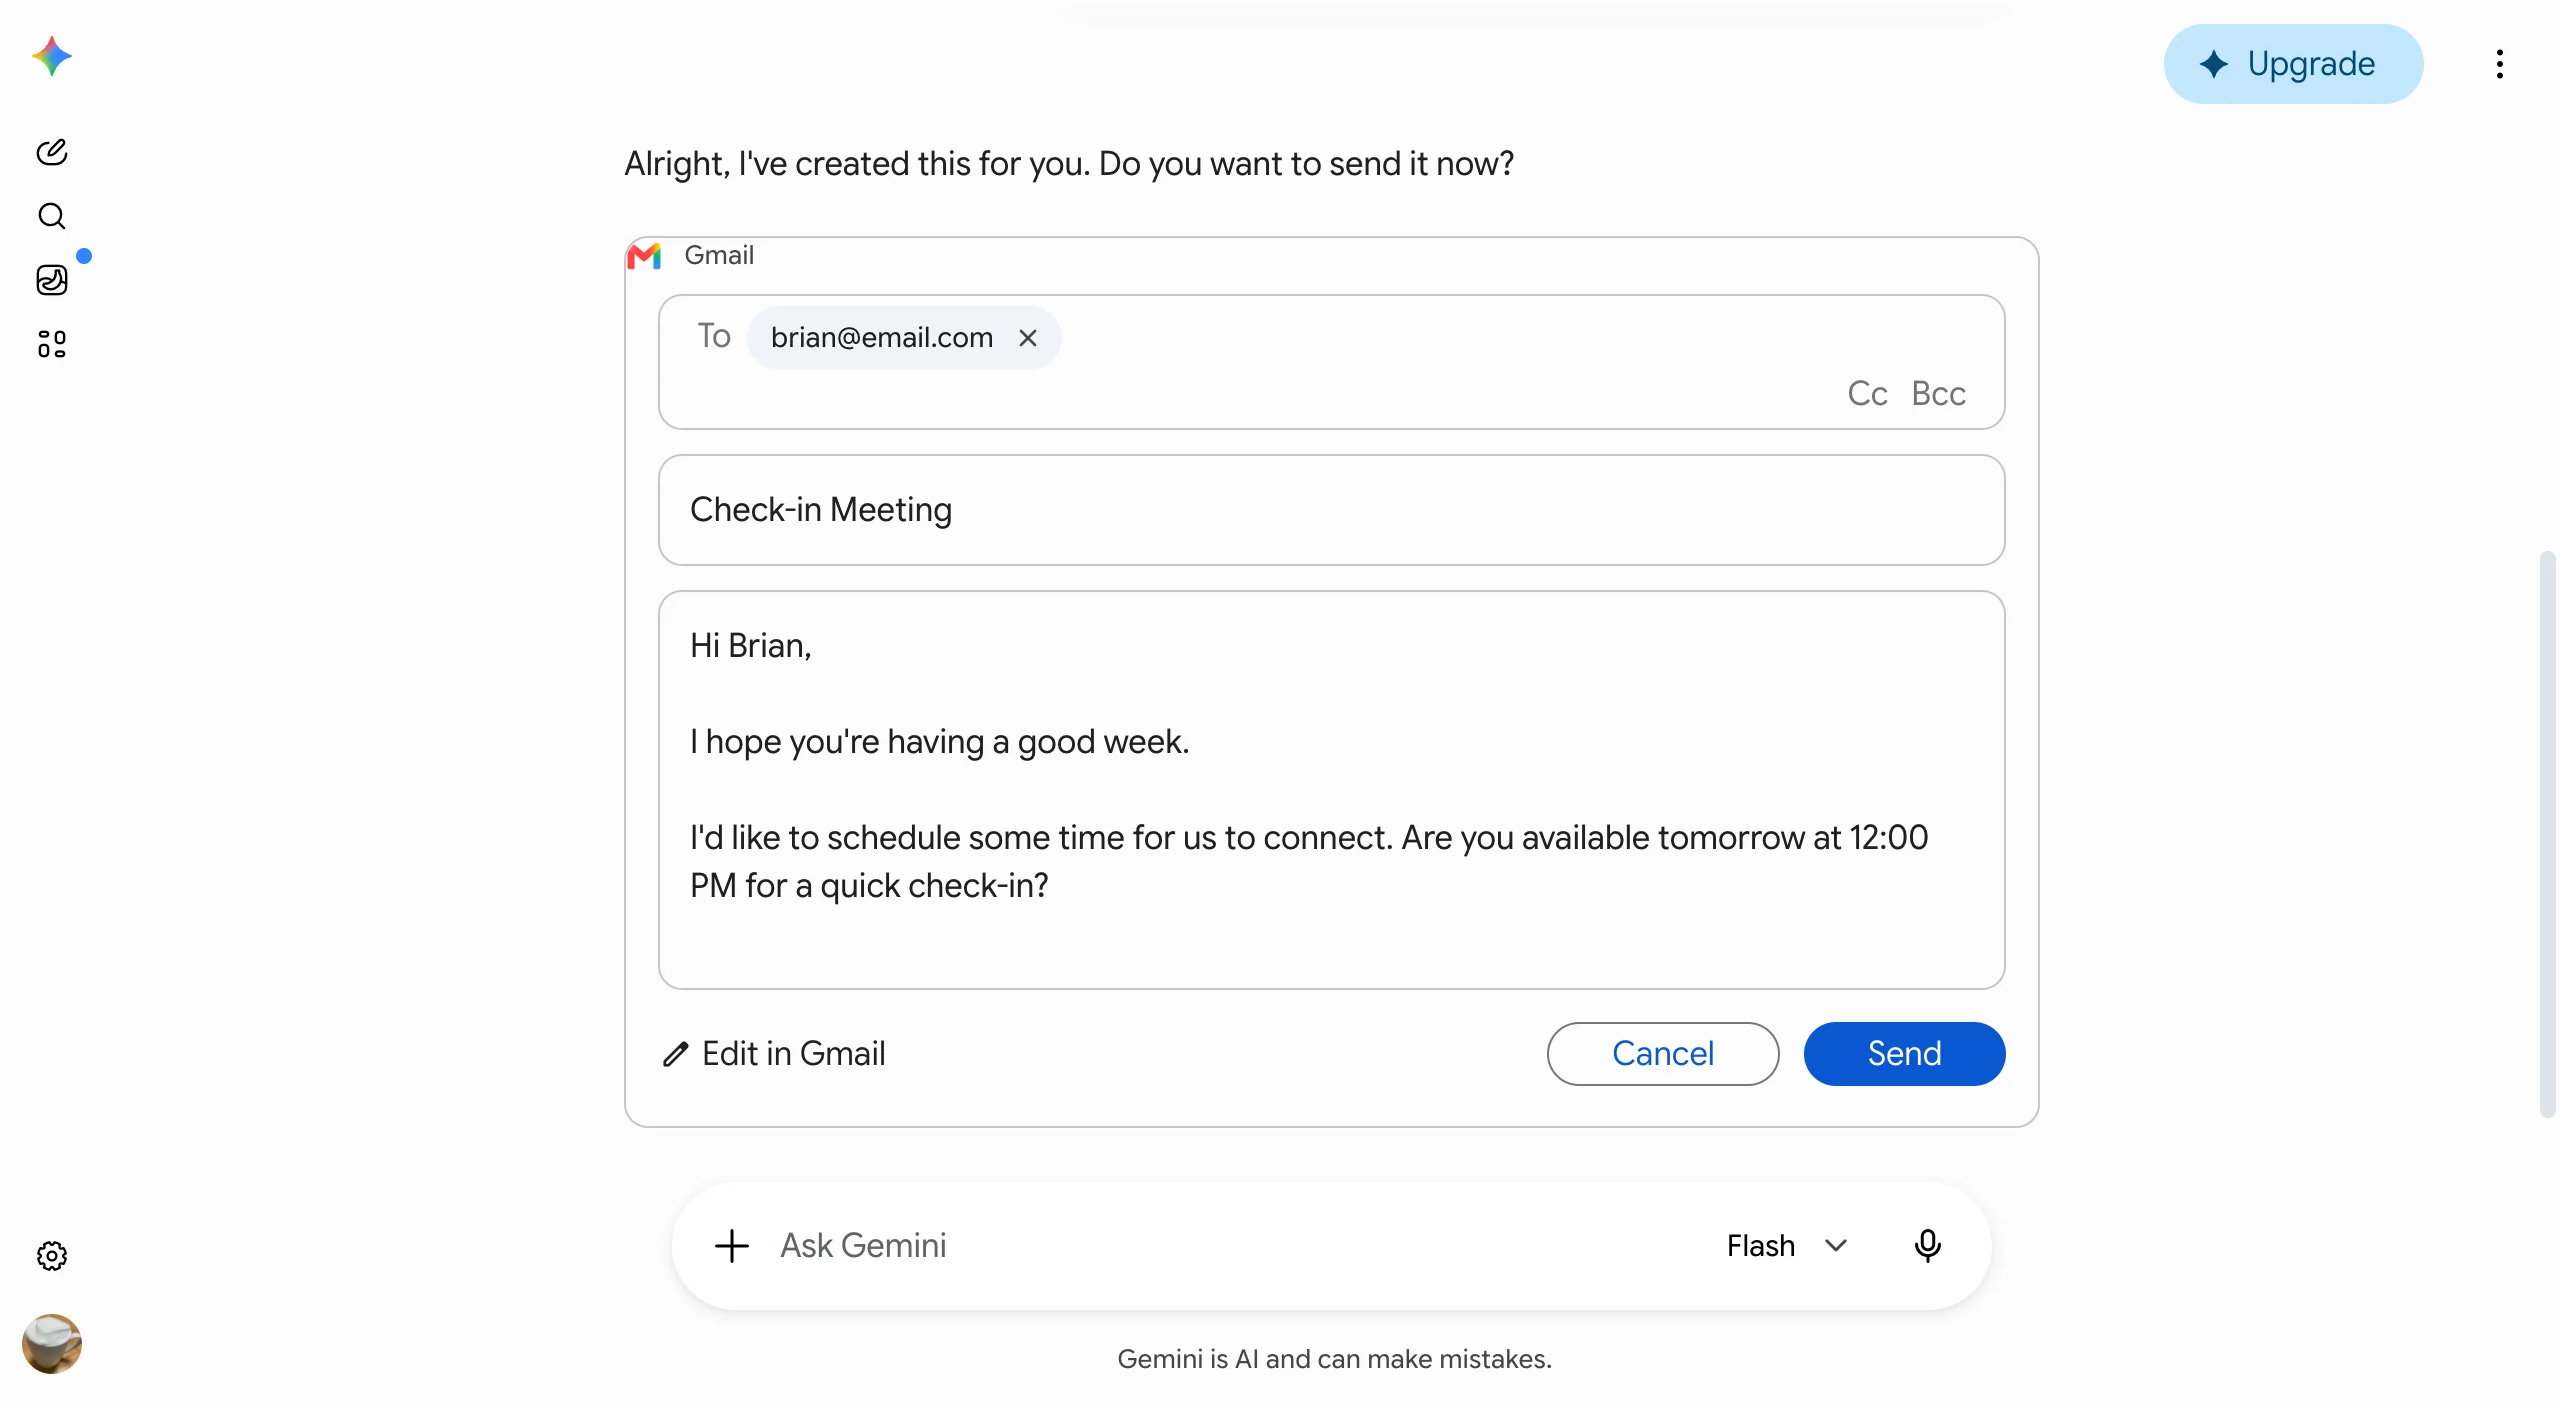
Task: Remove brian@email.com recipient chip
Action: (1028, 338)
